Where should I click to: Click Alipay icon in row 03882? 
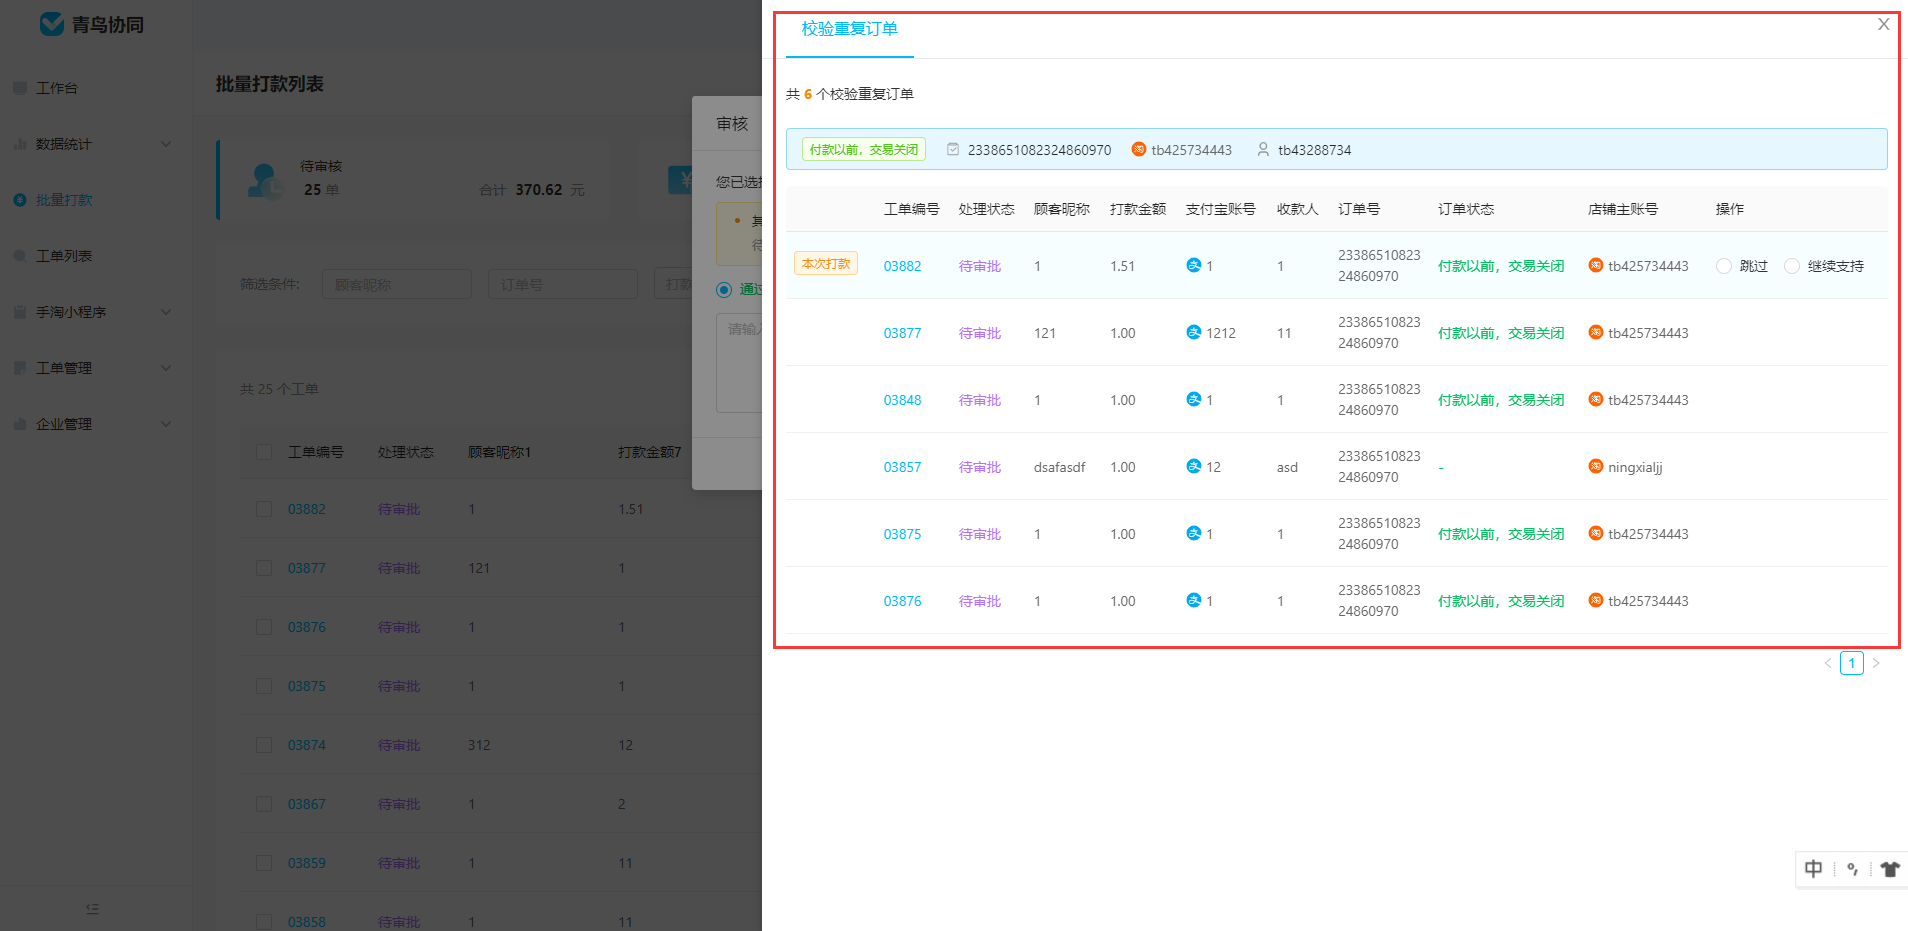[x=1193, y=265]
